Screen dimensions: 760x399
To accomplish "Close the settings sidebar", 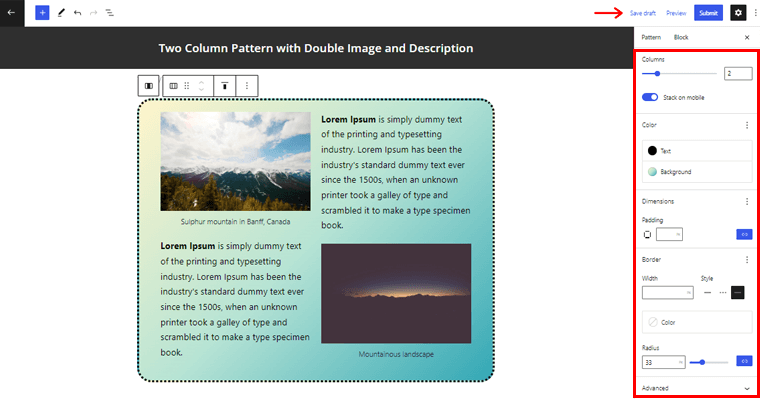I will point(747,37).
